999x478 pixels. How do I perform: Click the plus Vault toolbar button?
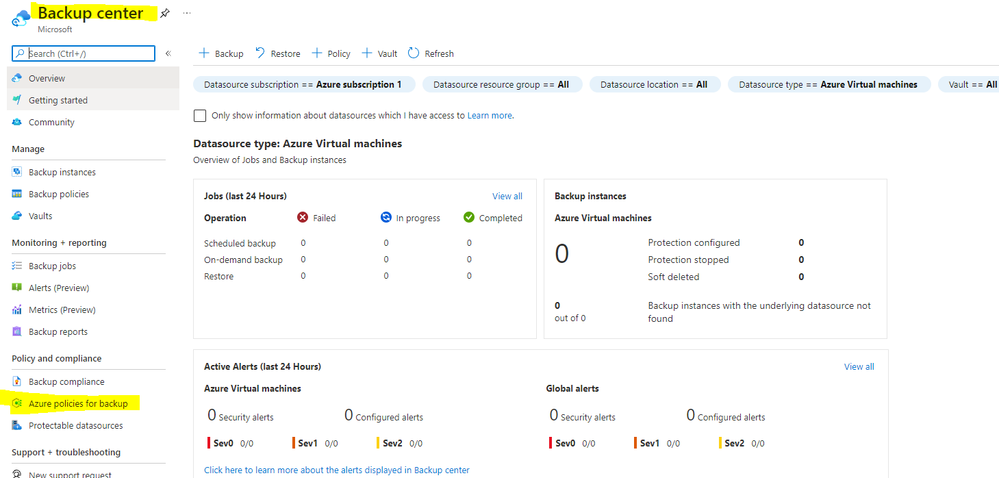(x=380, y=54)
